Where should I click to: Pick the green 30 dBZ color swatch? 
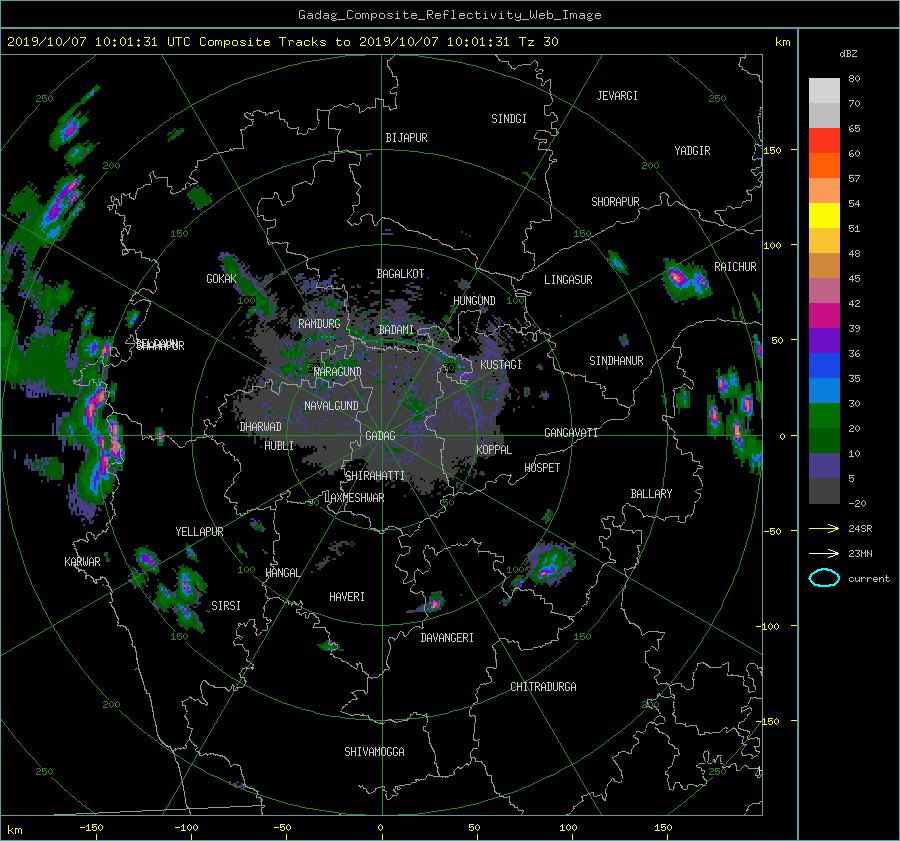pyautogui.click(x=824, y=415)
